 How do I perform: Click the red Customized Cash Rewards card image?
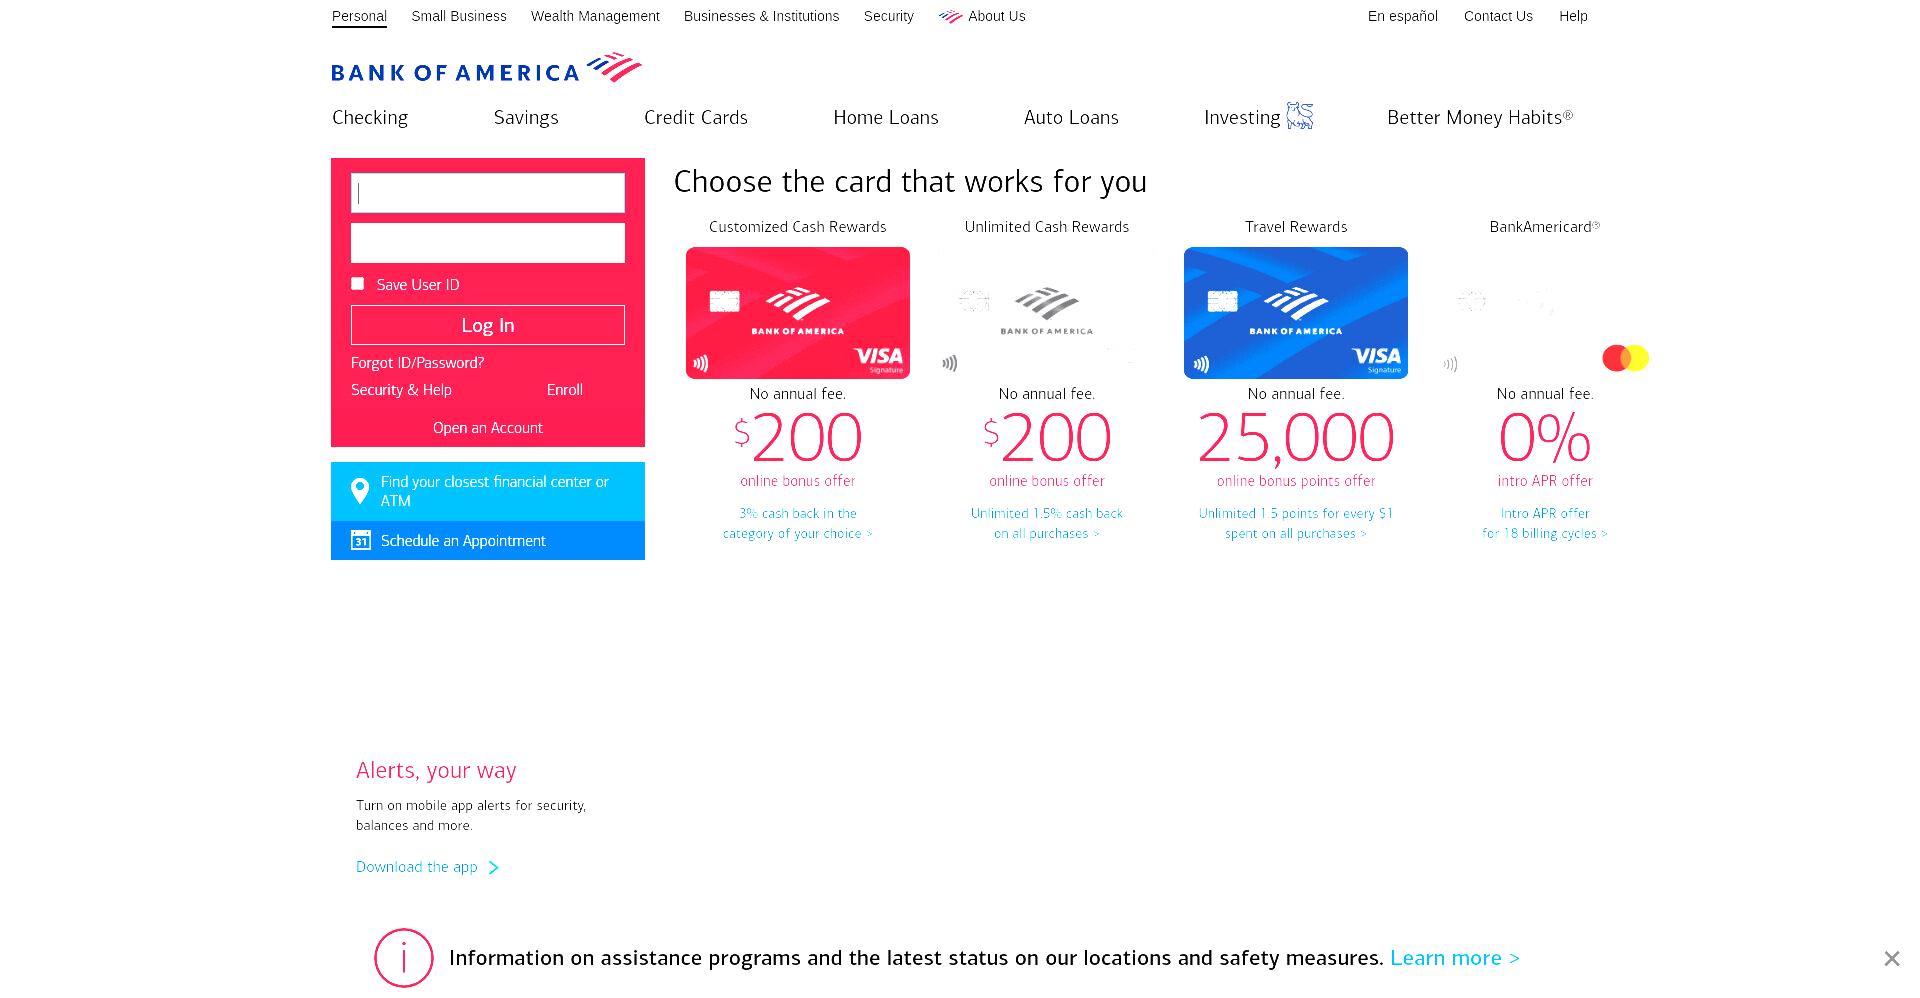798,313
